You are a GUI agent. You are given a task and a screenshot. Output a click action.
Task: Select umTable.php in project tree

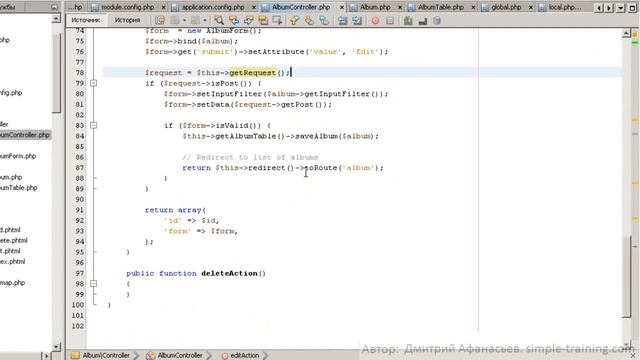[18, 188]
